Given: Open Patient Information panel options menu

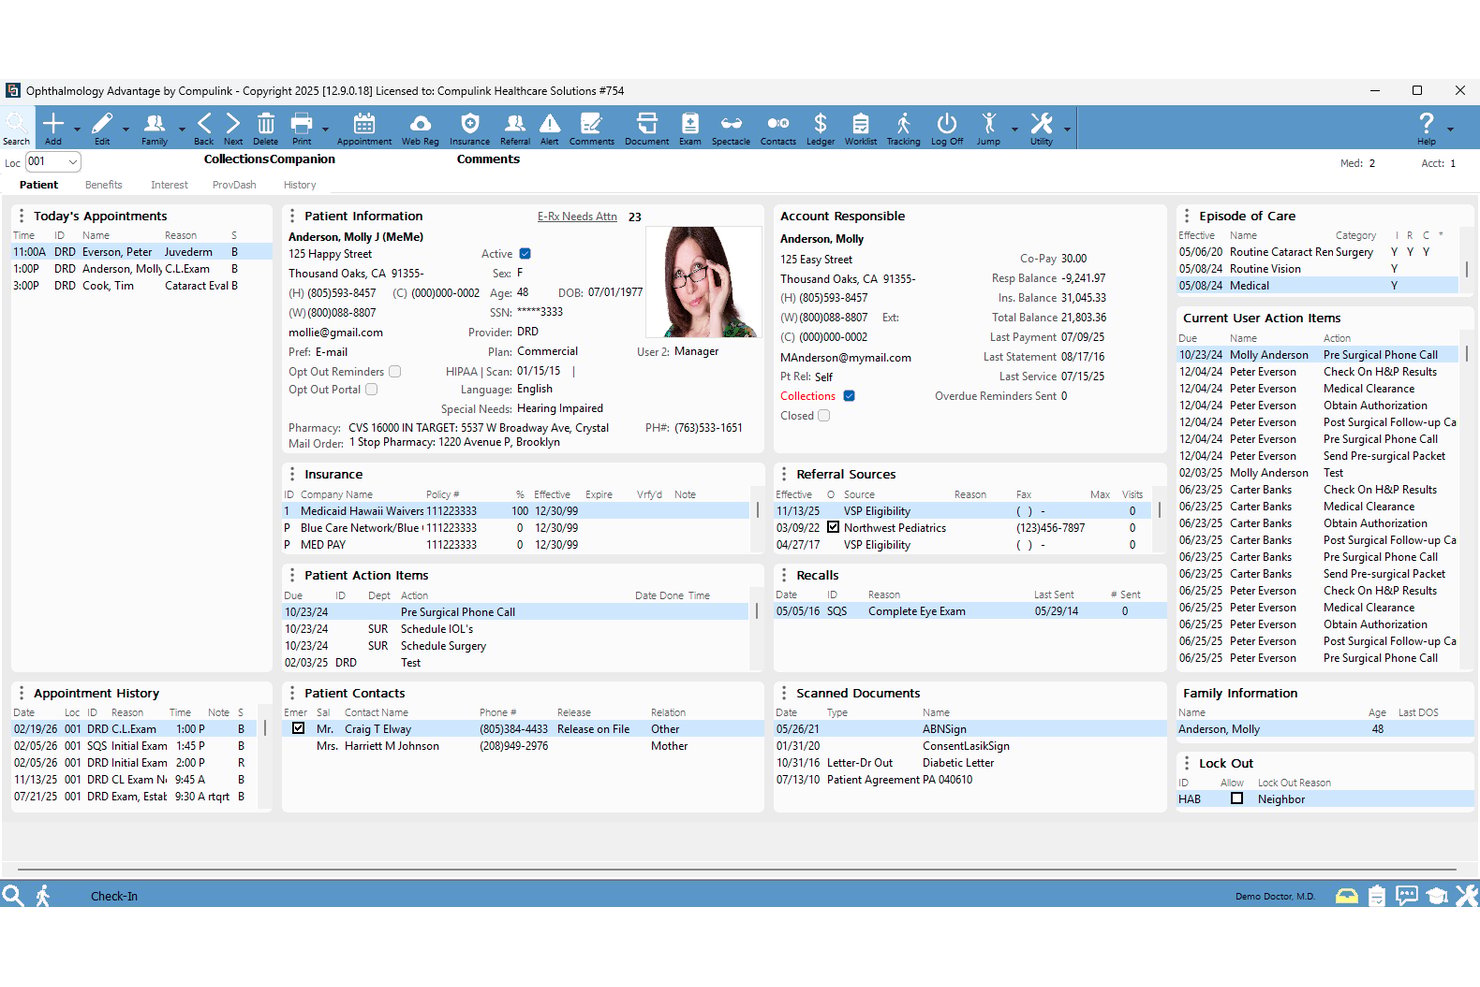Looking at the screenshot, I should pyautogui.click(x=292, y=216).
